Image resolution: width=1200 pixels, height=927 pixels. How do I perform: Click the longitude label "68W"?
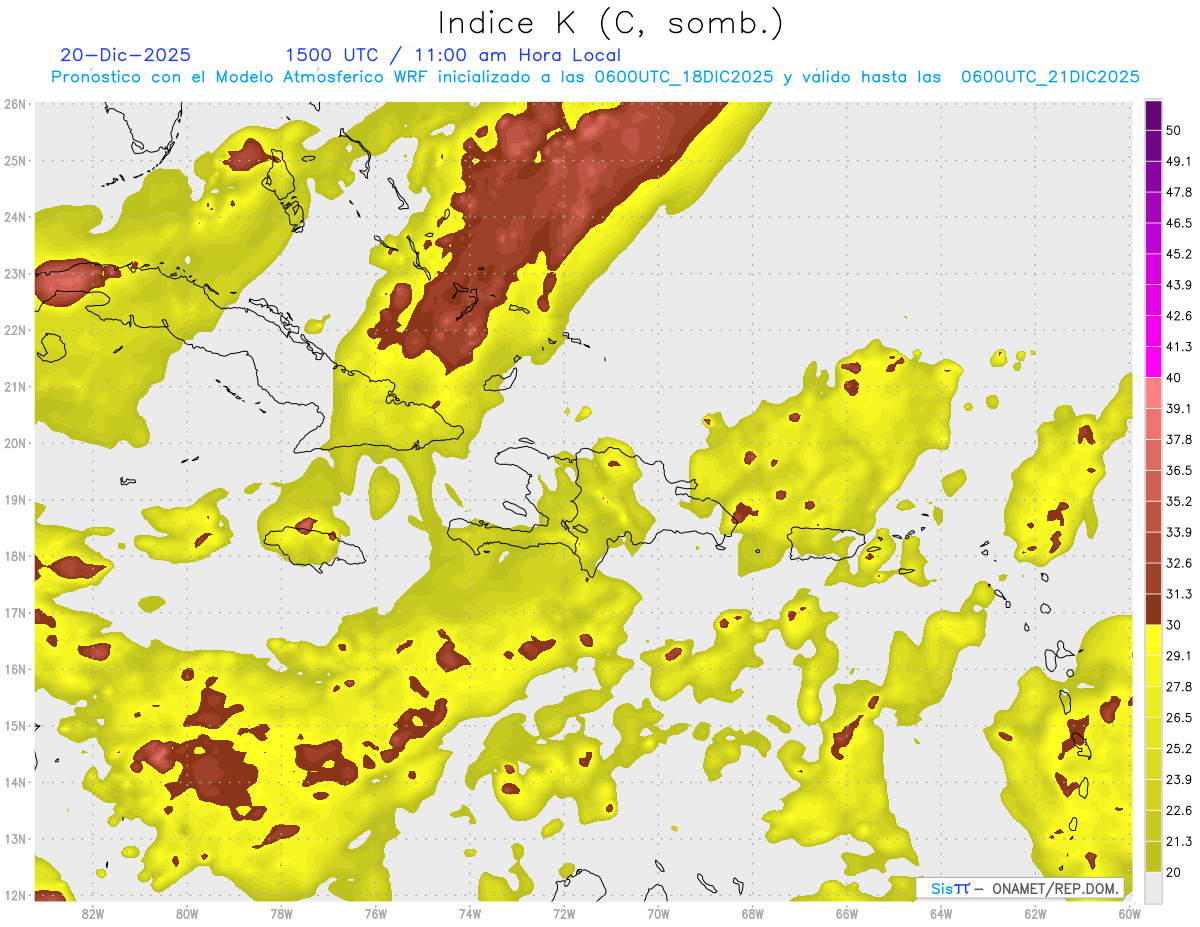point(753,914)
